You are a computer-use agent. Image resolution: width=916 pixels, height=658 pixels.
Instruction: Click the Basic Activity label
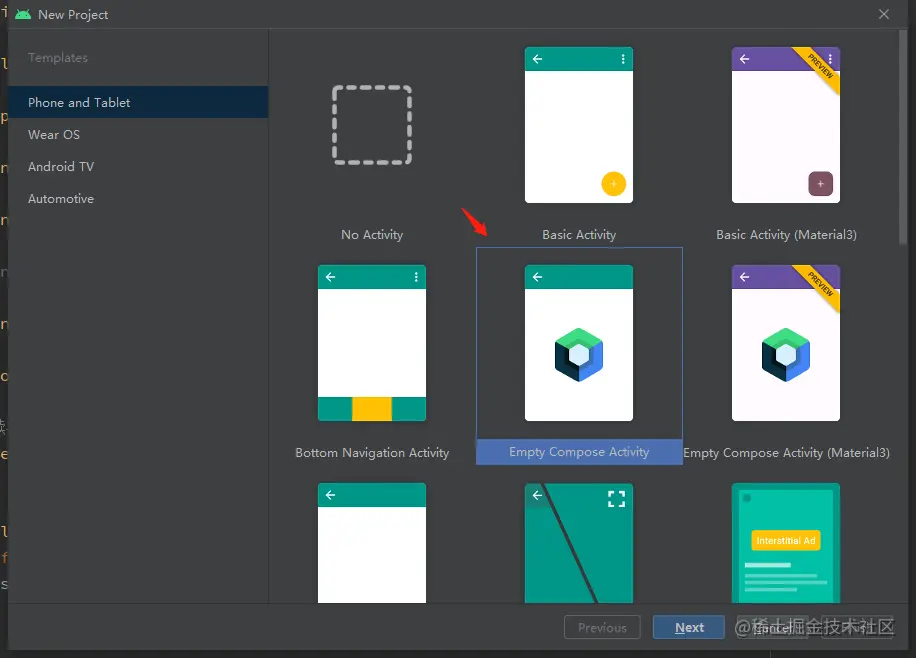click(x=579, y=235)
